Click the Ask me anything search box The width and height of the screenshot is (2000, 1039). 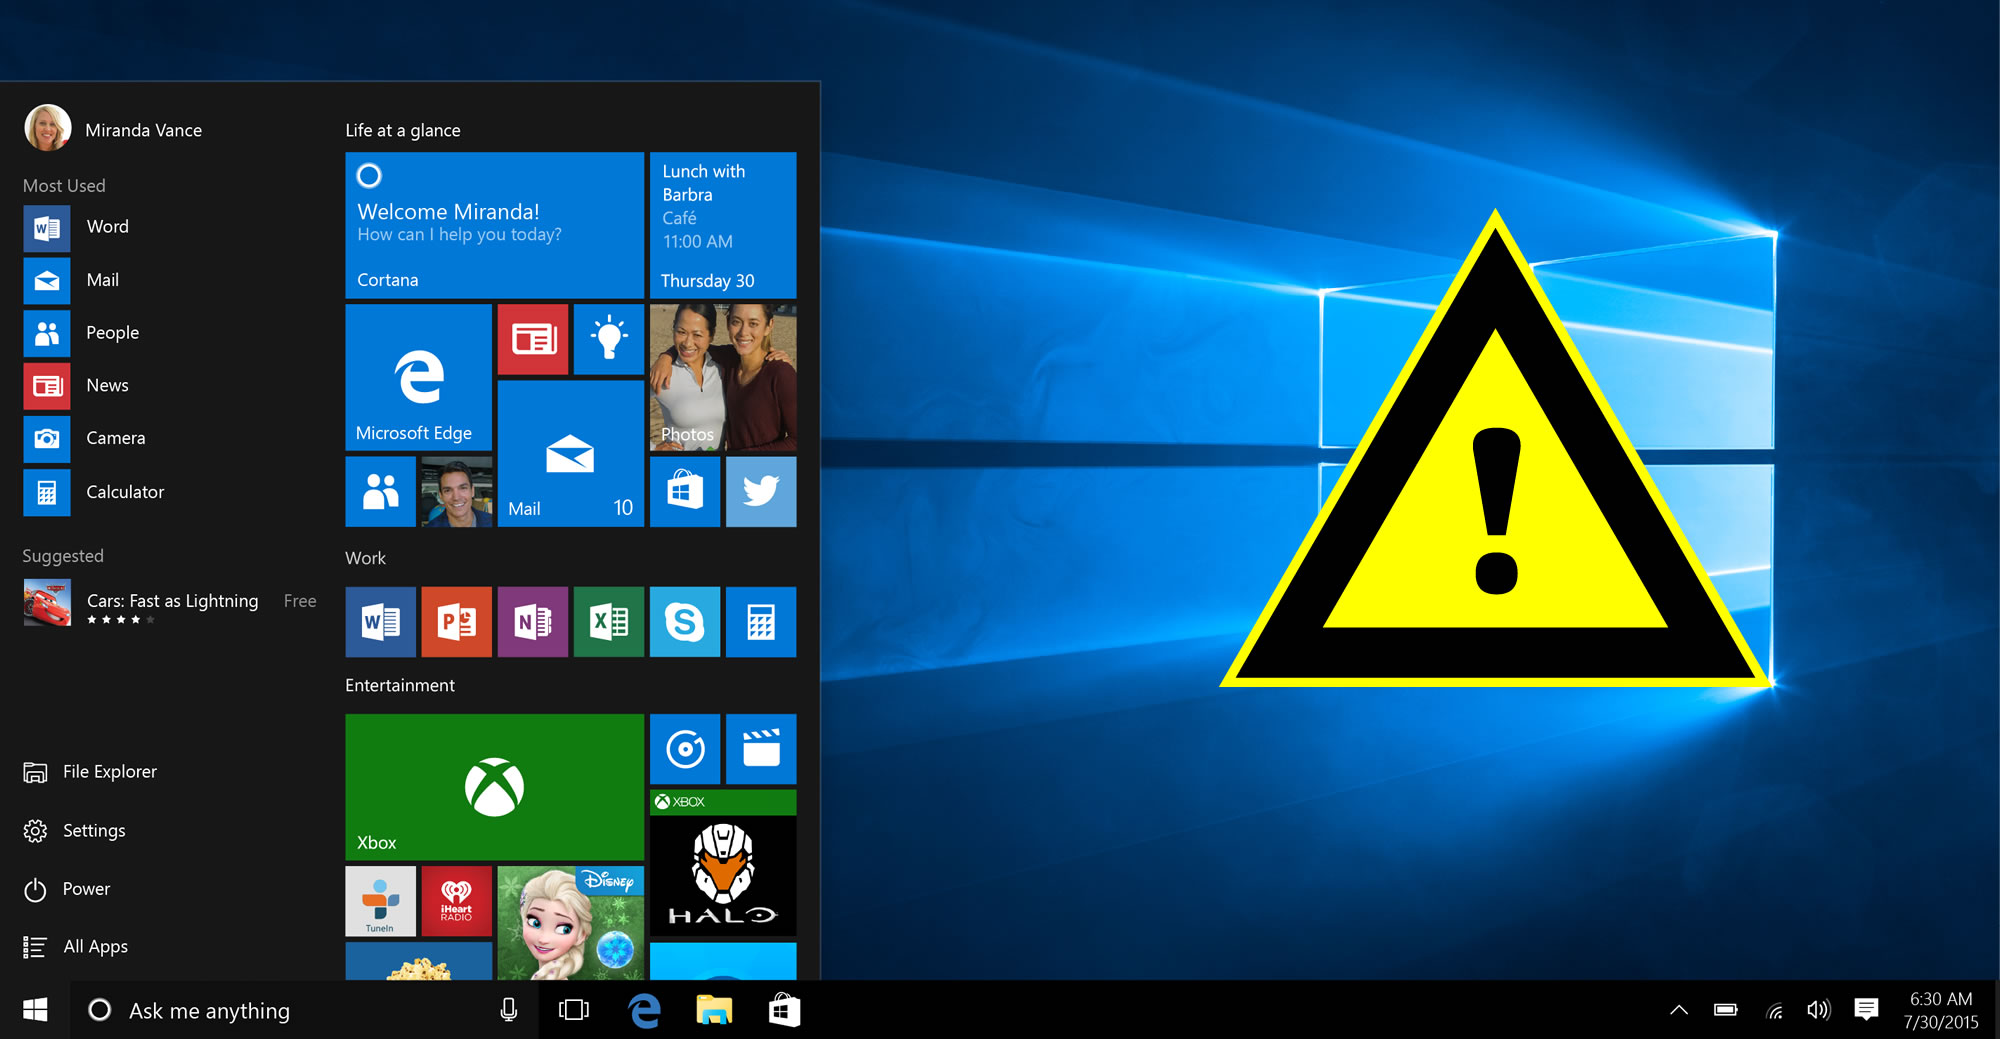(x=305, y=1010)
